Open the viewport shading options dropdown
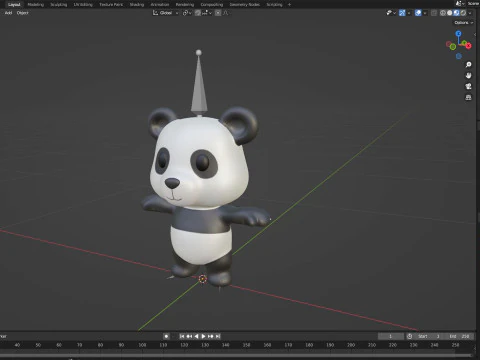Screen dimensions: 480x360 tap(470, 13)
